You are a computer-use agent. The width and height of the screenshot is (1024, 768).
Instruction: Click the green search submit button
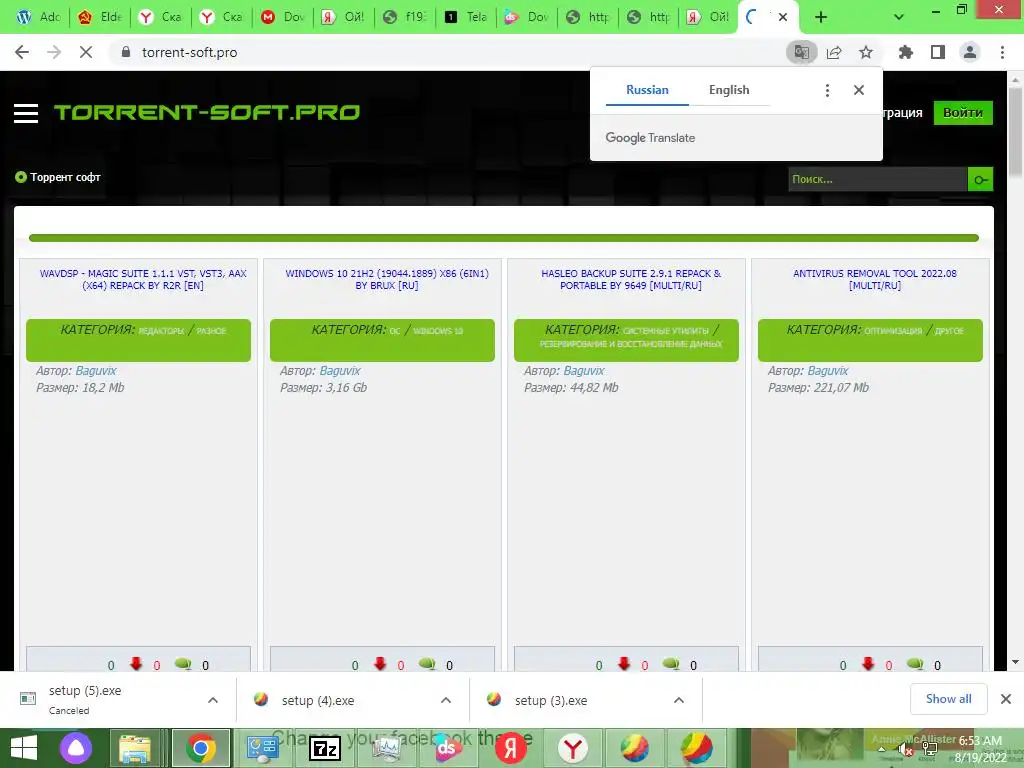[x=980, y=180]
